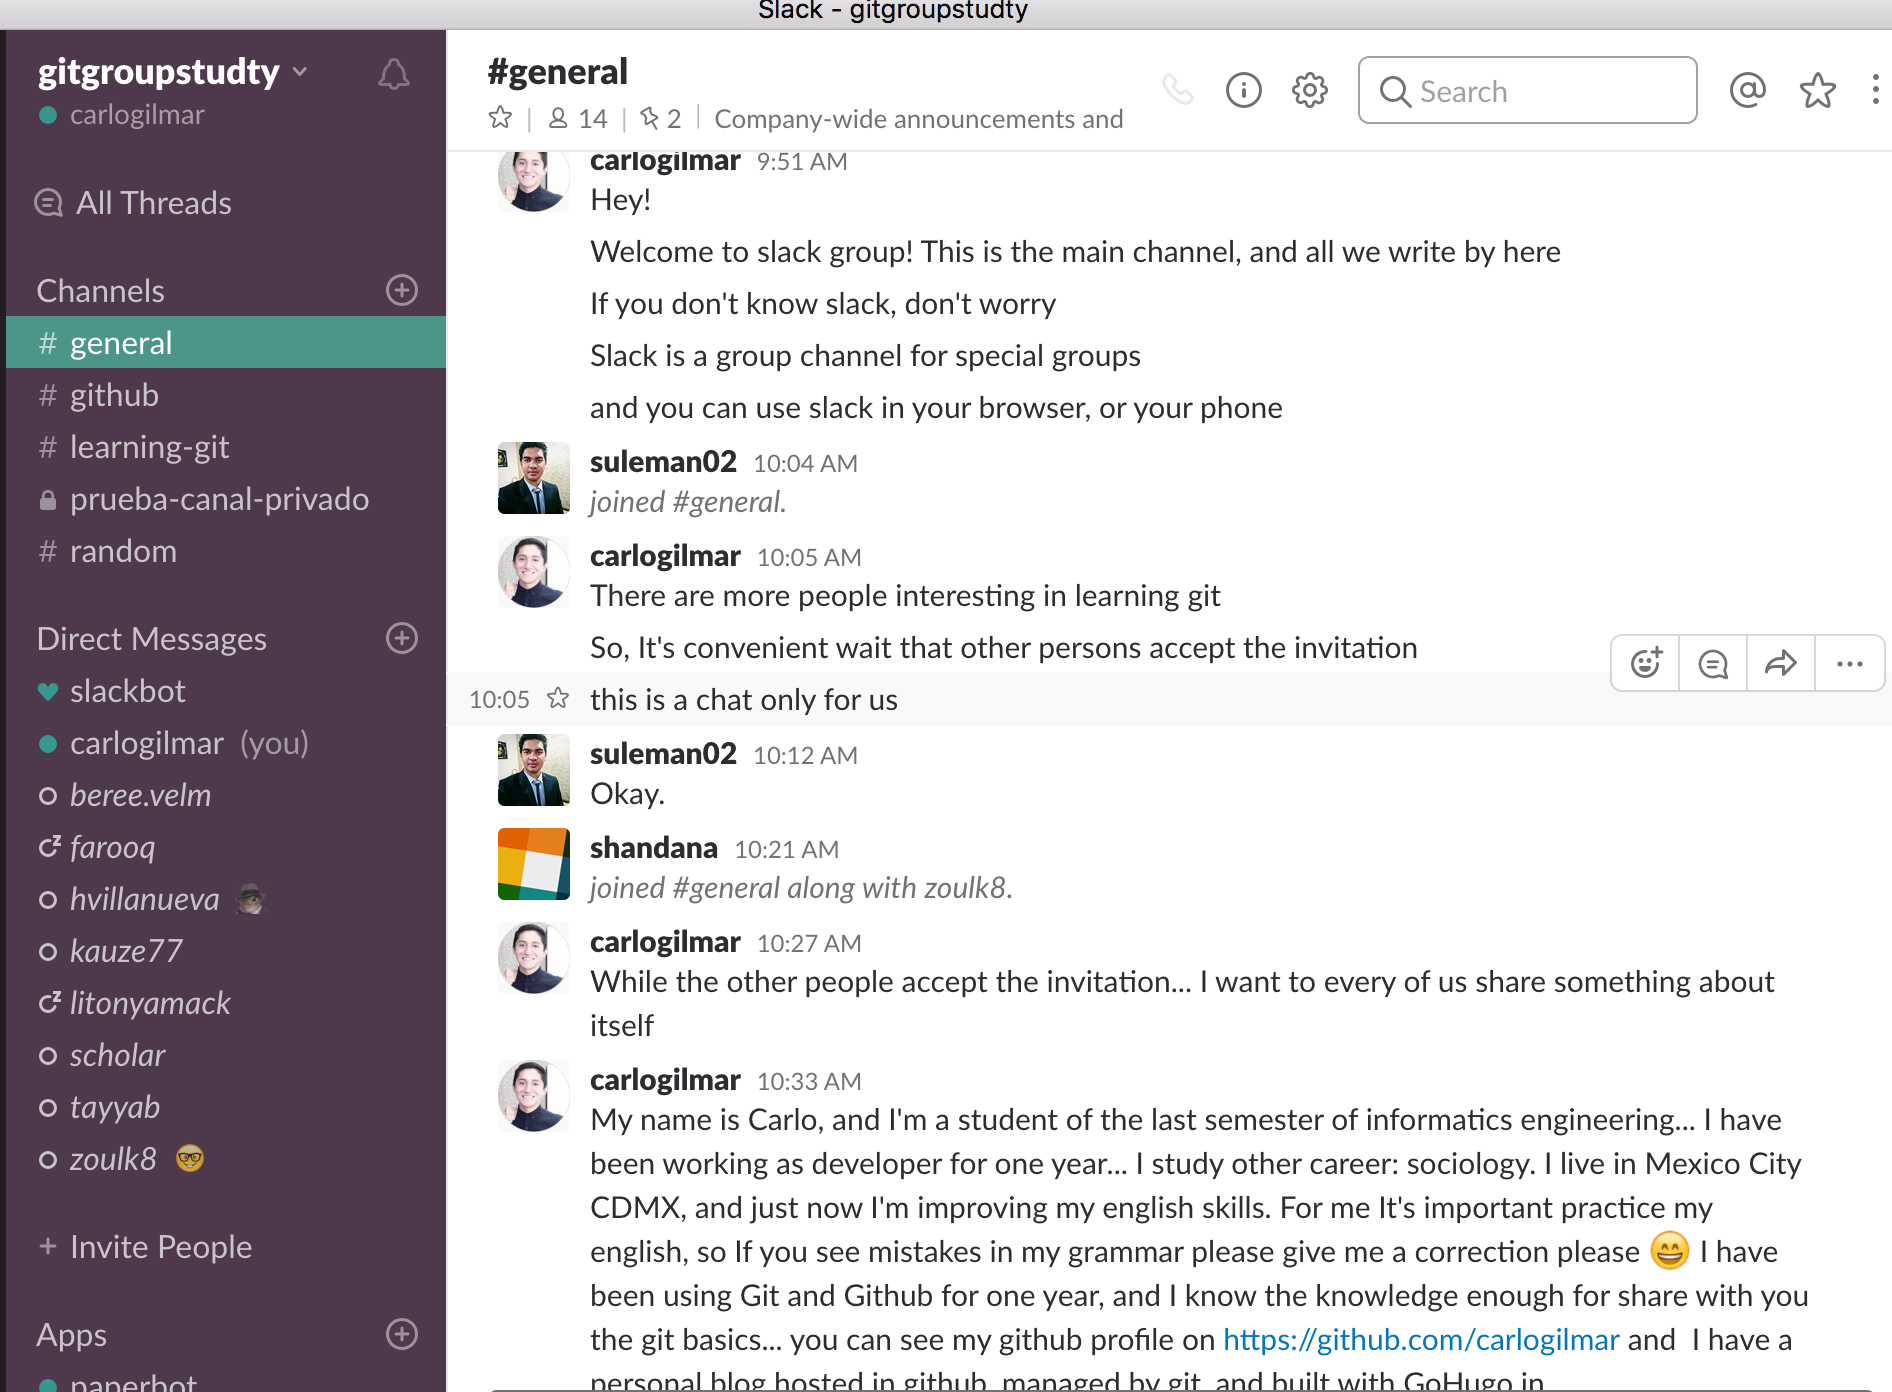This screenshot has height=1392, width=1892.
Task: Message kauze77 directly
Action: (x=226, y=951)
